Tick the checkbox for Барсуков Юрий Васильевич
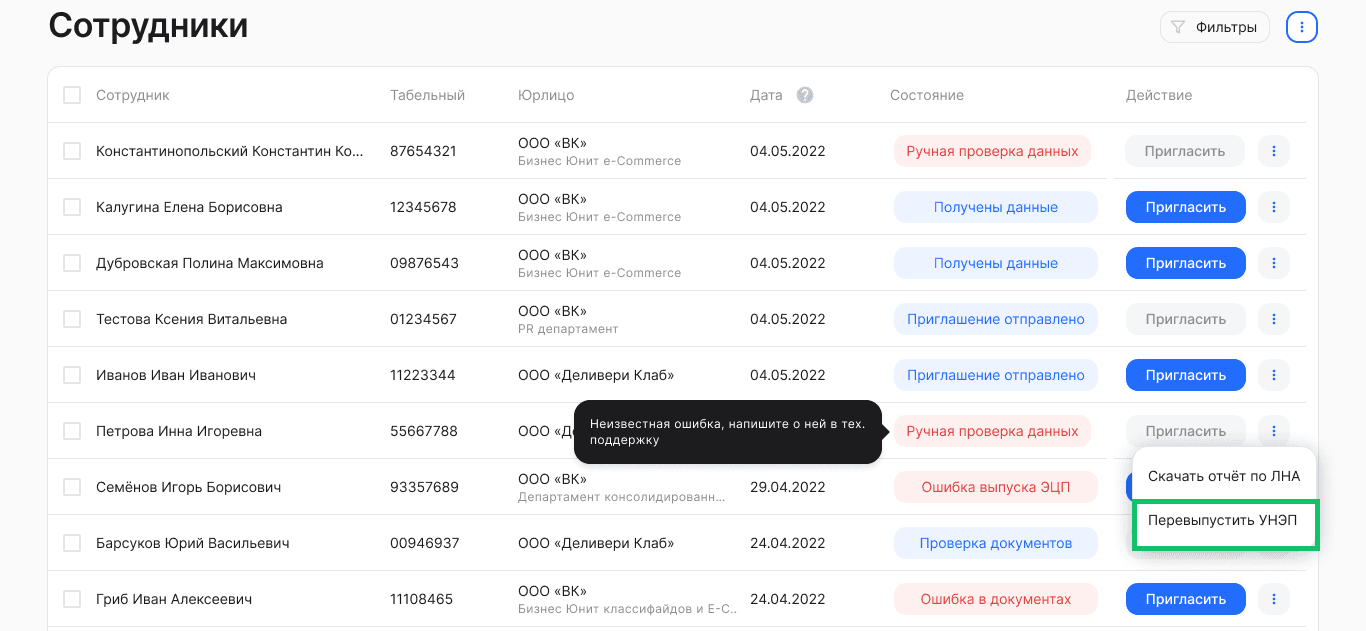 (x=72, y=543)
